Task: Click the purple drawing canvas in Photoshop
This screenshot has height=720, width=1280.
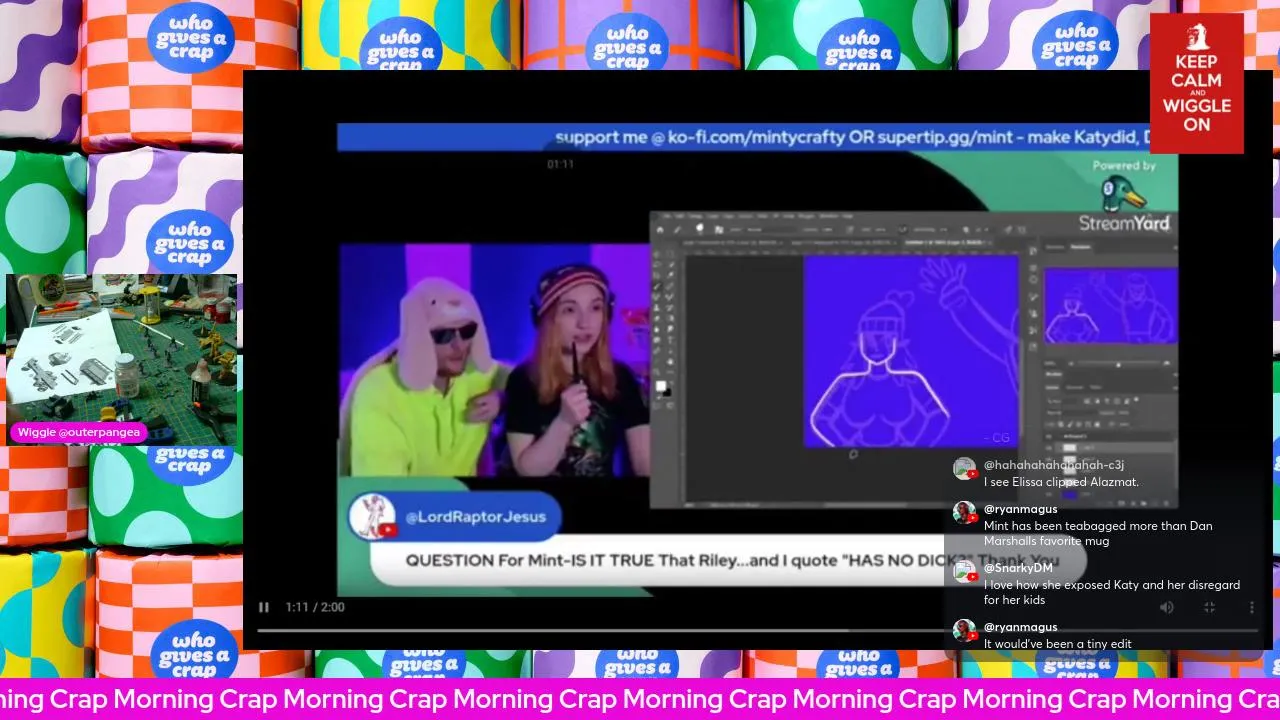Action: [911, 351]
